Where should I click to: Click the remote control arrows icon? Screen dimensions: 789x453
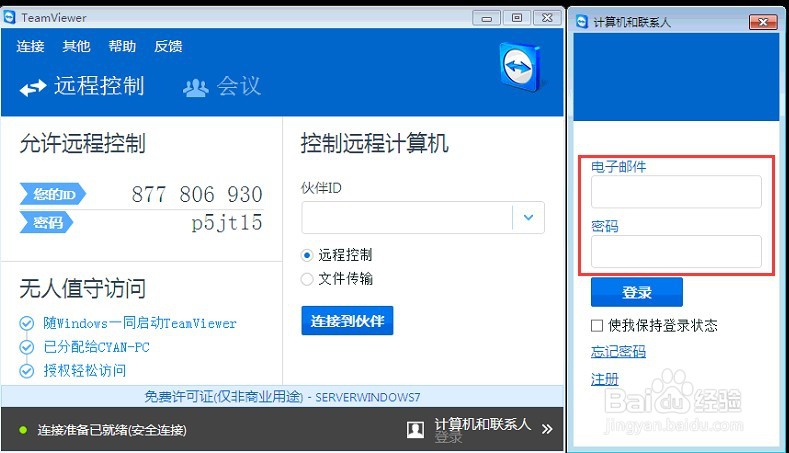coord(33,88)
